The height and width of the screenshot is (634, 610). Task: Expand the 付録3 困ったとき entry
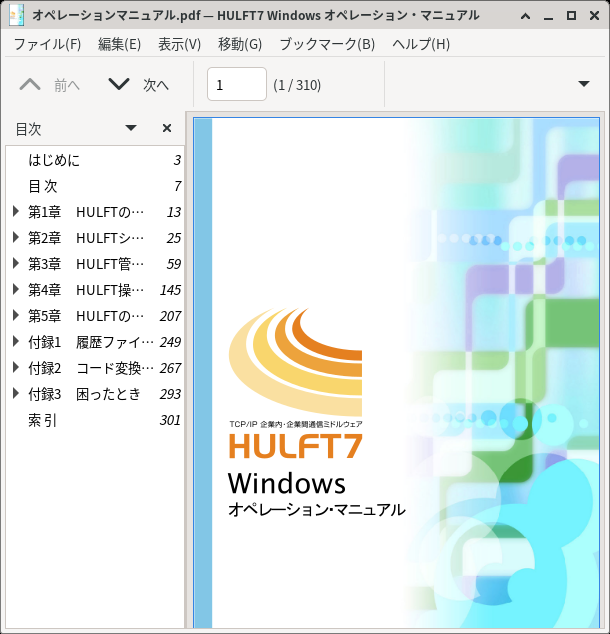(x=15, y=393)
